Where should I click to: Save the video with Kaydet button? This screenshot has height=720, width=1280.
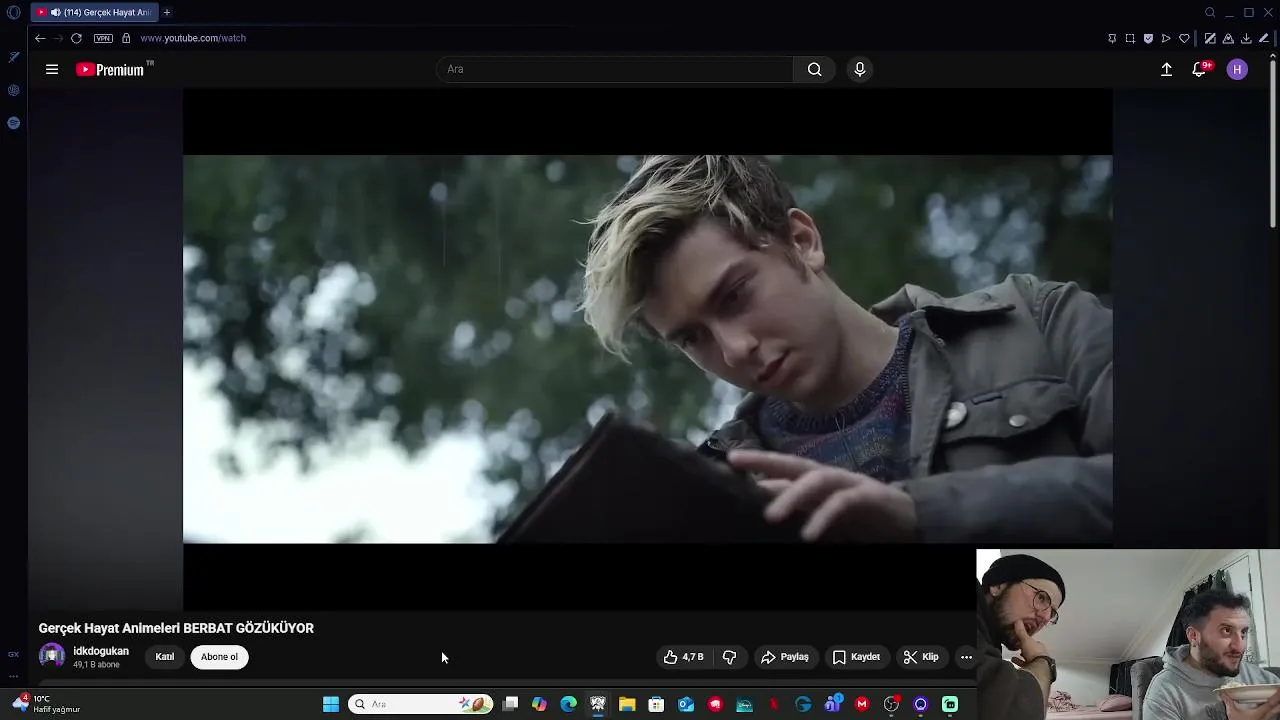coord(857,657)
